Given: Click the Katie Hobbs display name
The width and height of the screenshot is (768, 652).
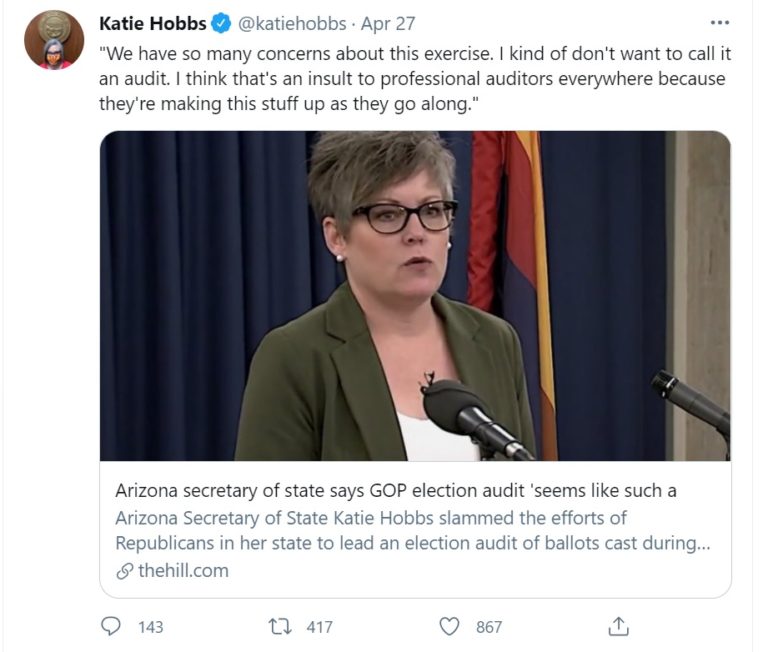Looking at the screenshot, I should (153, 23).
